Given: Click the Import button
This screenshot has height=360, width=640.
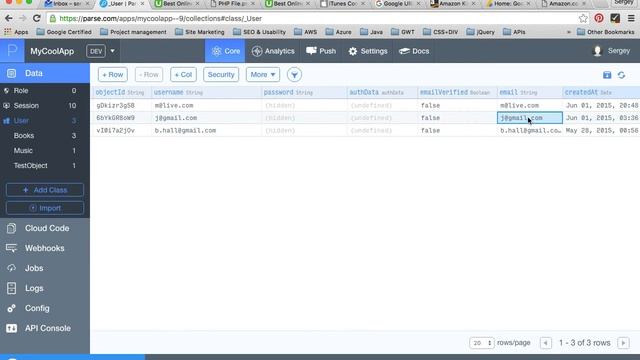Looking at the screenshot, I should [x=45, y=208].
